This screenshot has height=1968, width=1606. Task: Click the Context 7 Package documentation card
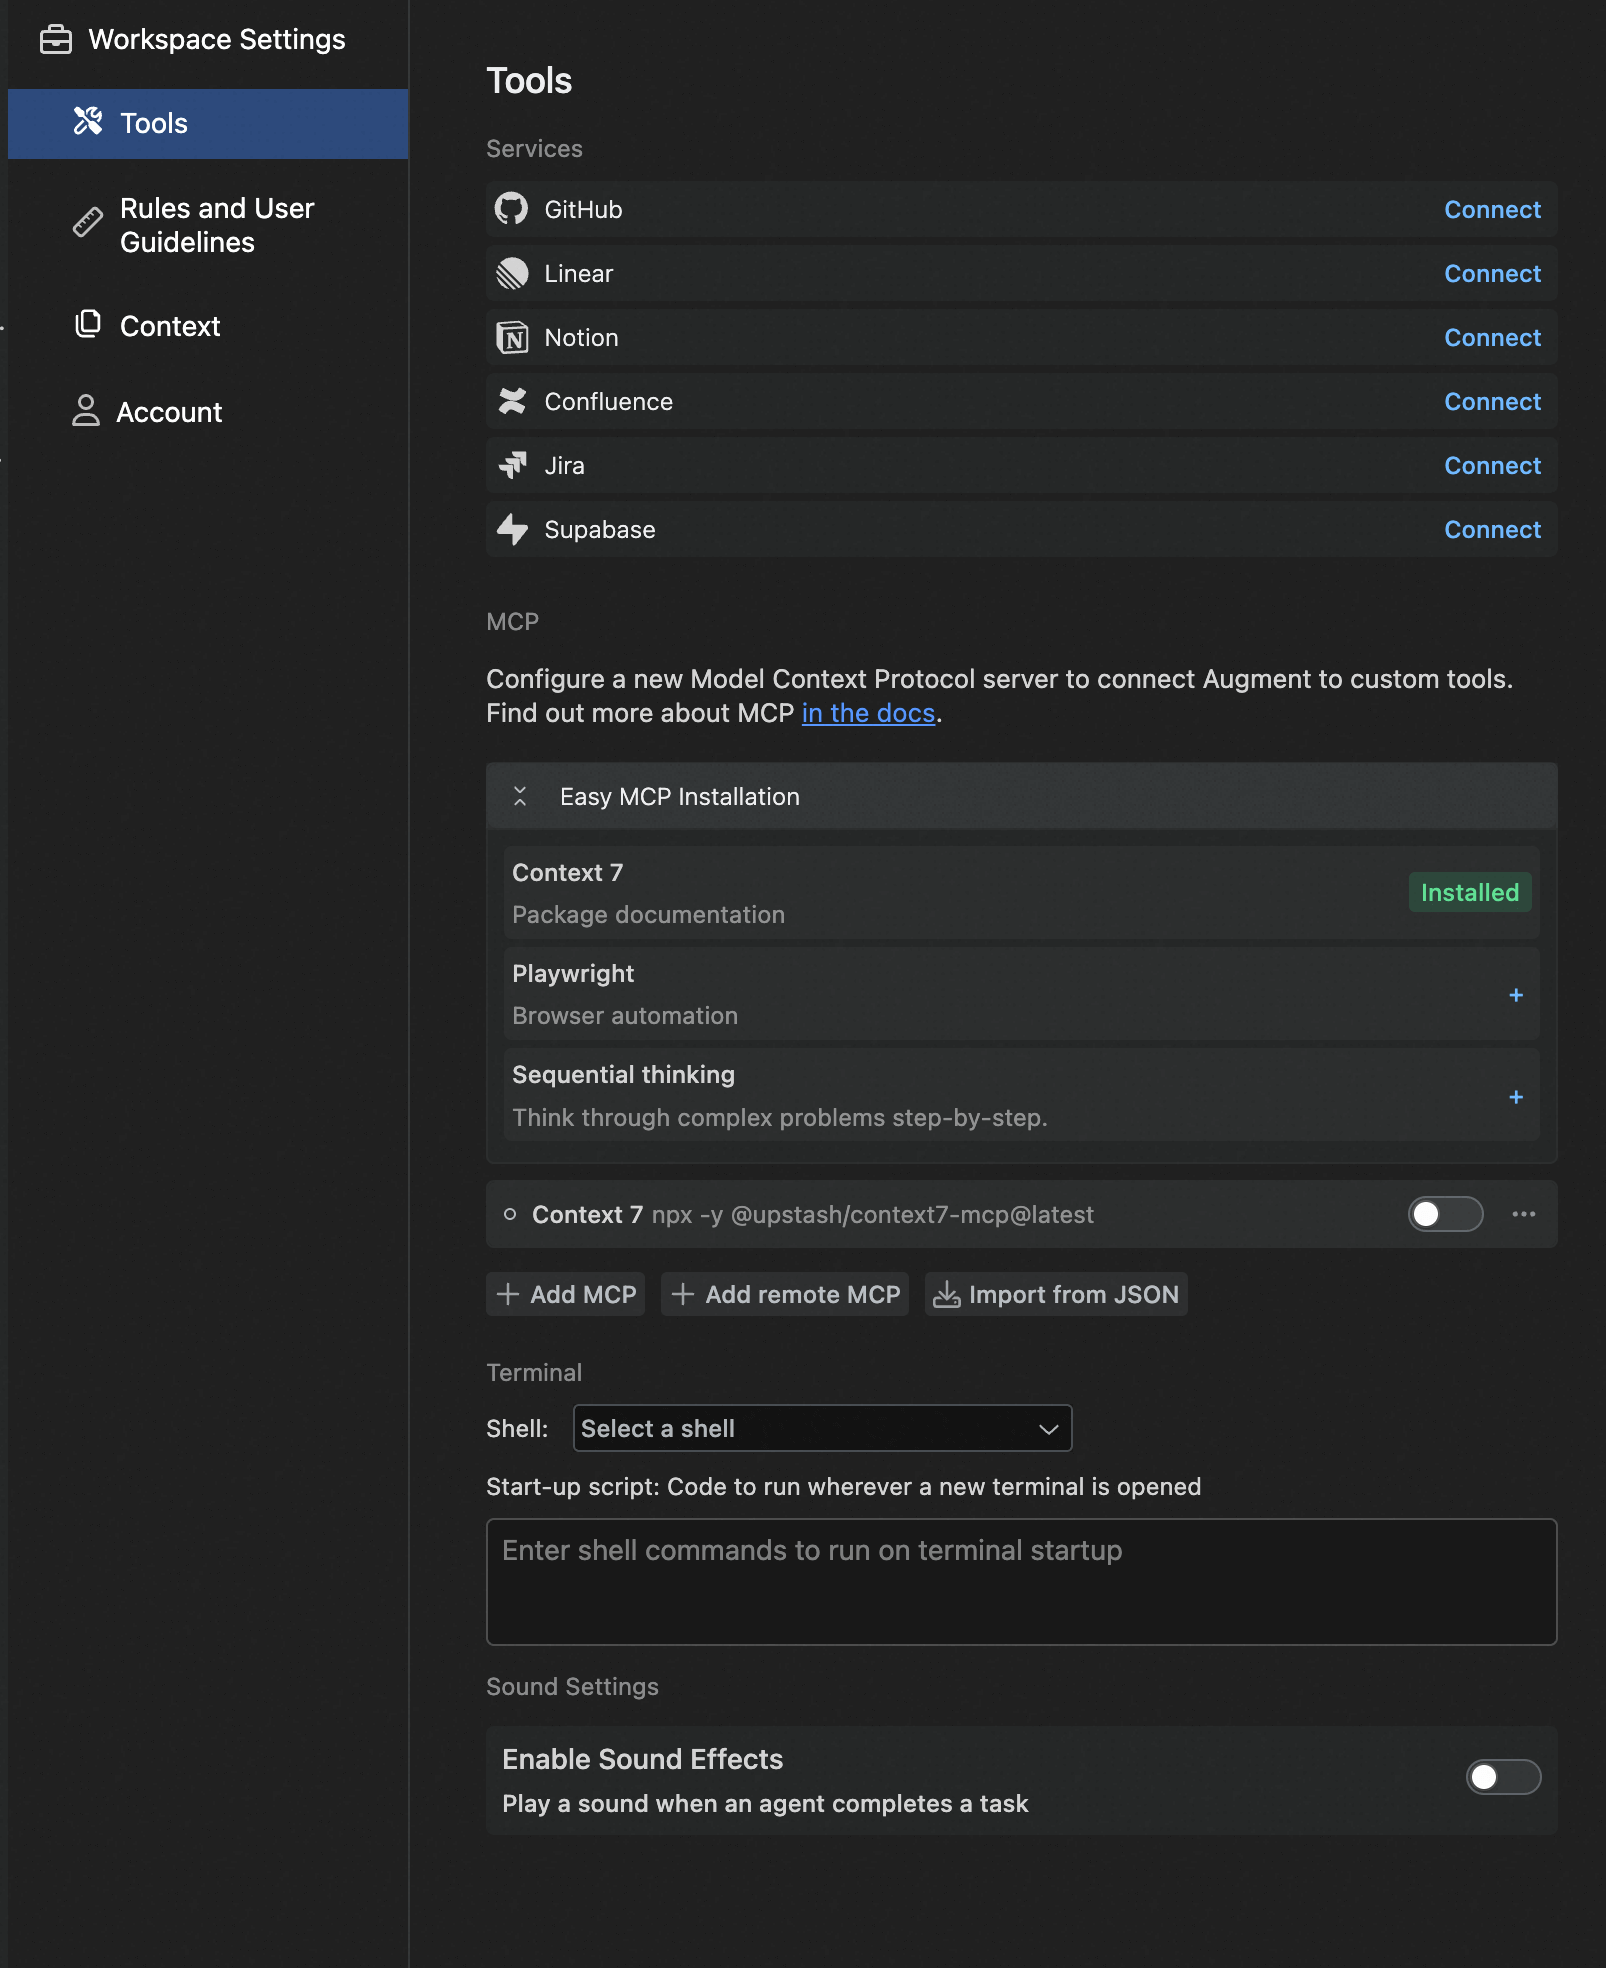(1022, 893)
